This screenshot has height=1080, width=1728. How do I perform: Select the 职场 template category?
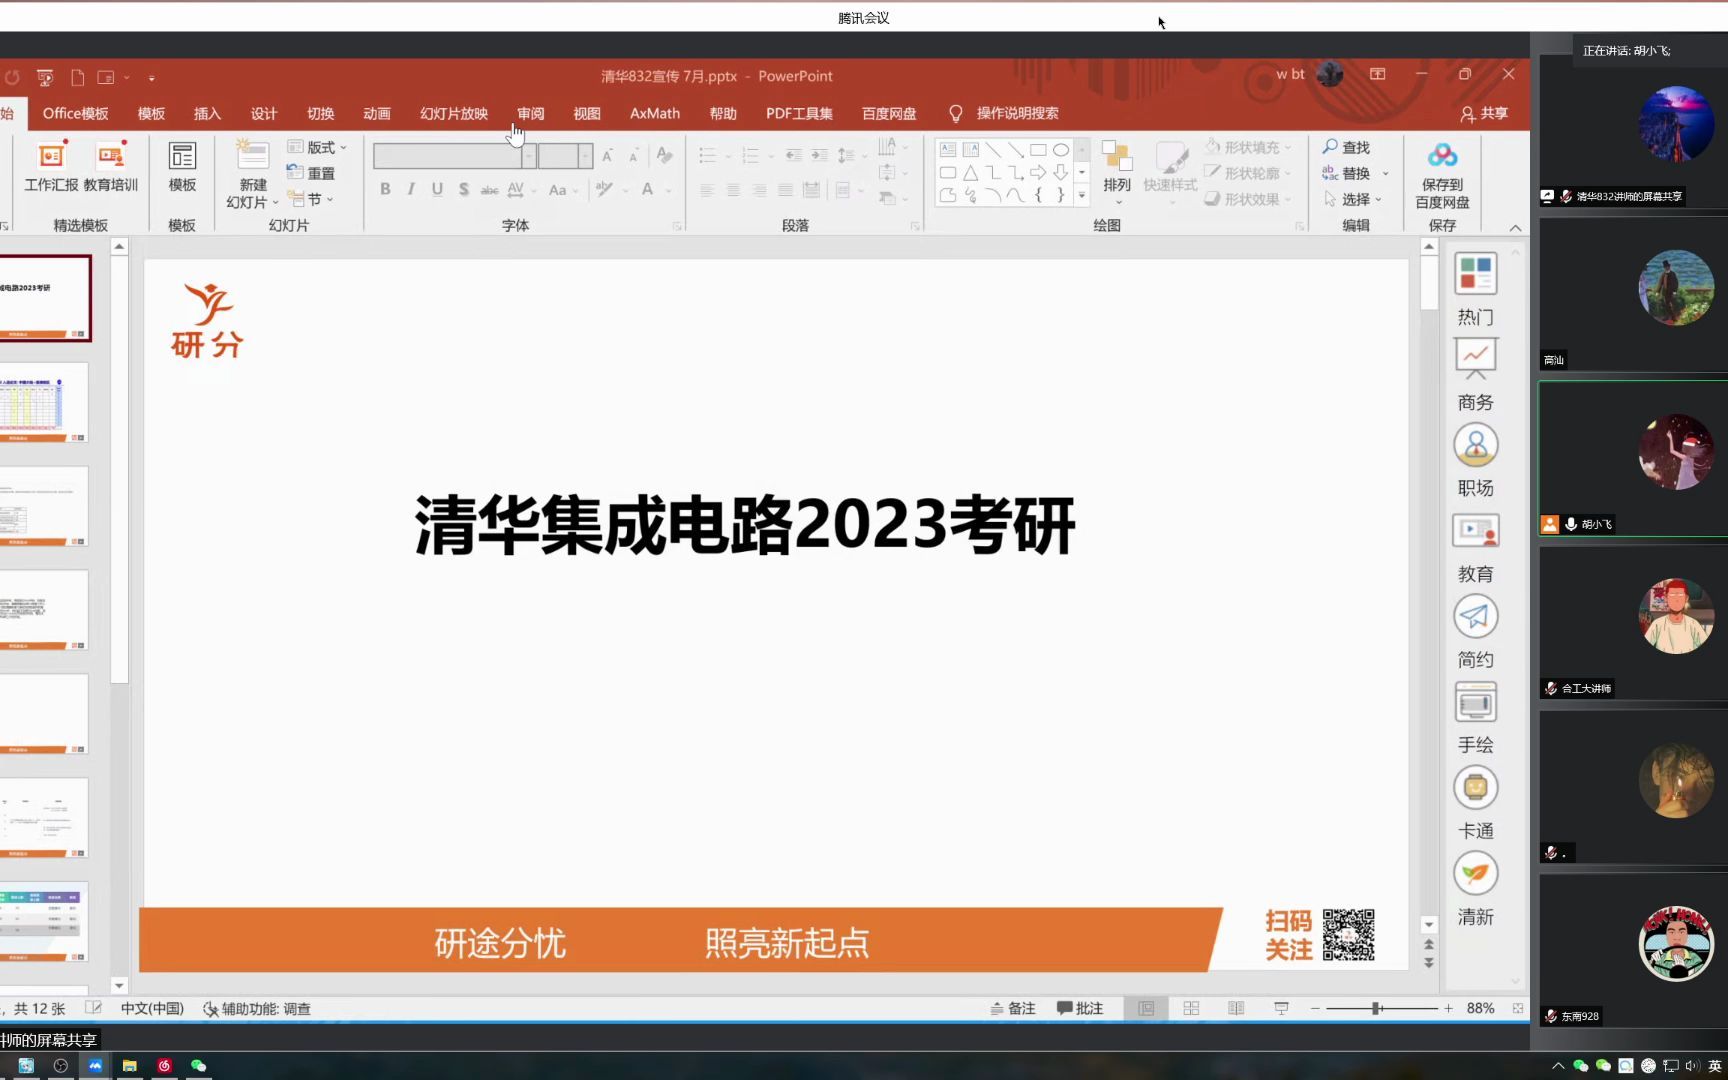tap(1475, 460)
